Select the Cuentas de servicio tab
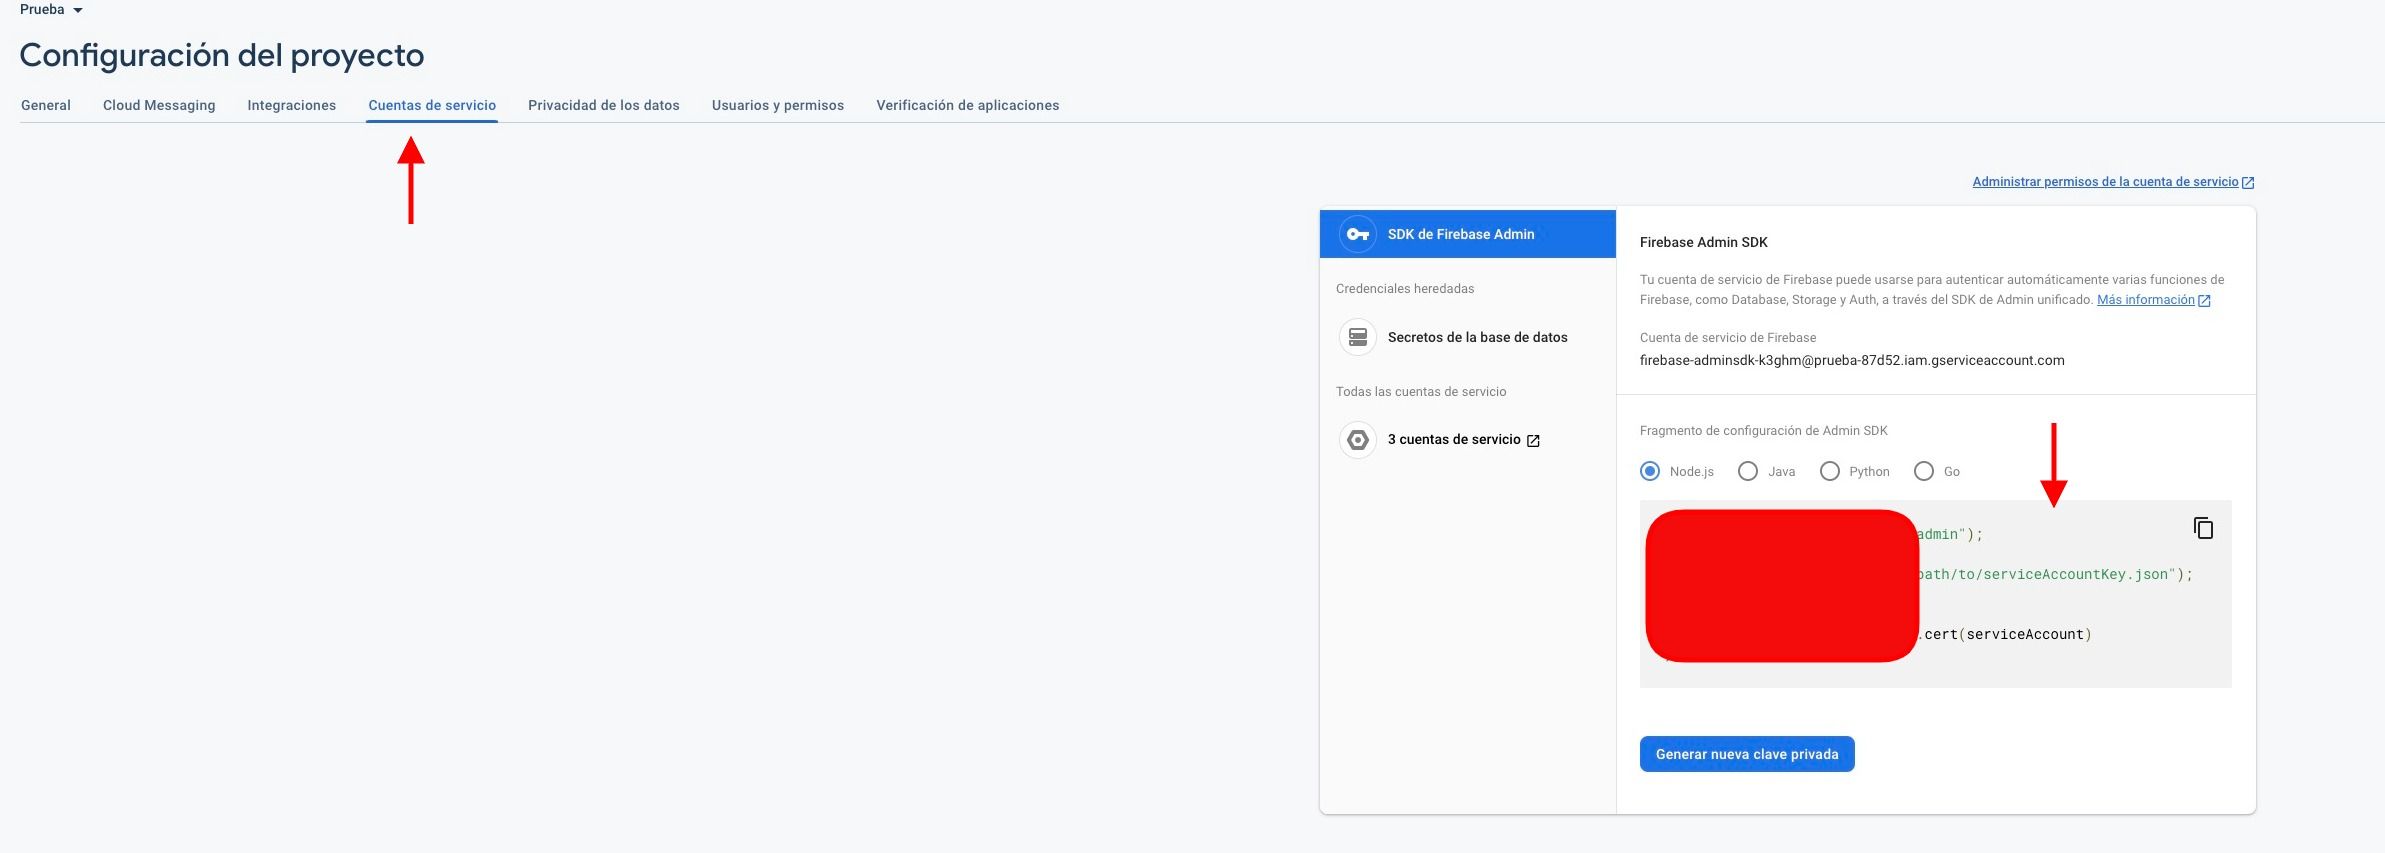Image resolution: width=2385 pixels, height=853 pixels. coord(432,105)
